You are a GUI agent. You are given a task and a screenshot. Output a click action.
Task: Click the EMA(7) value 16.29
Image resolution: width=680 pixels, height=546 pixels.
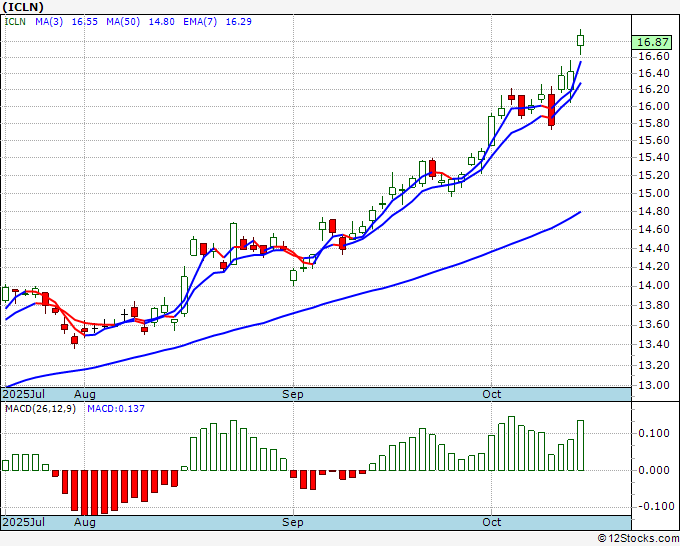(x=239, y=22)
